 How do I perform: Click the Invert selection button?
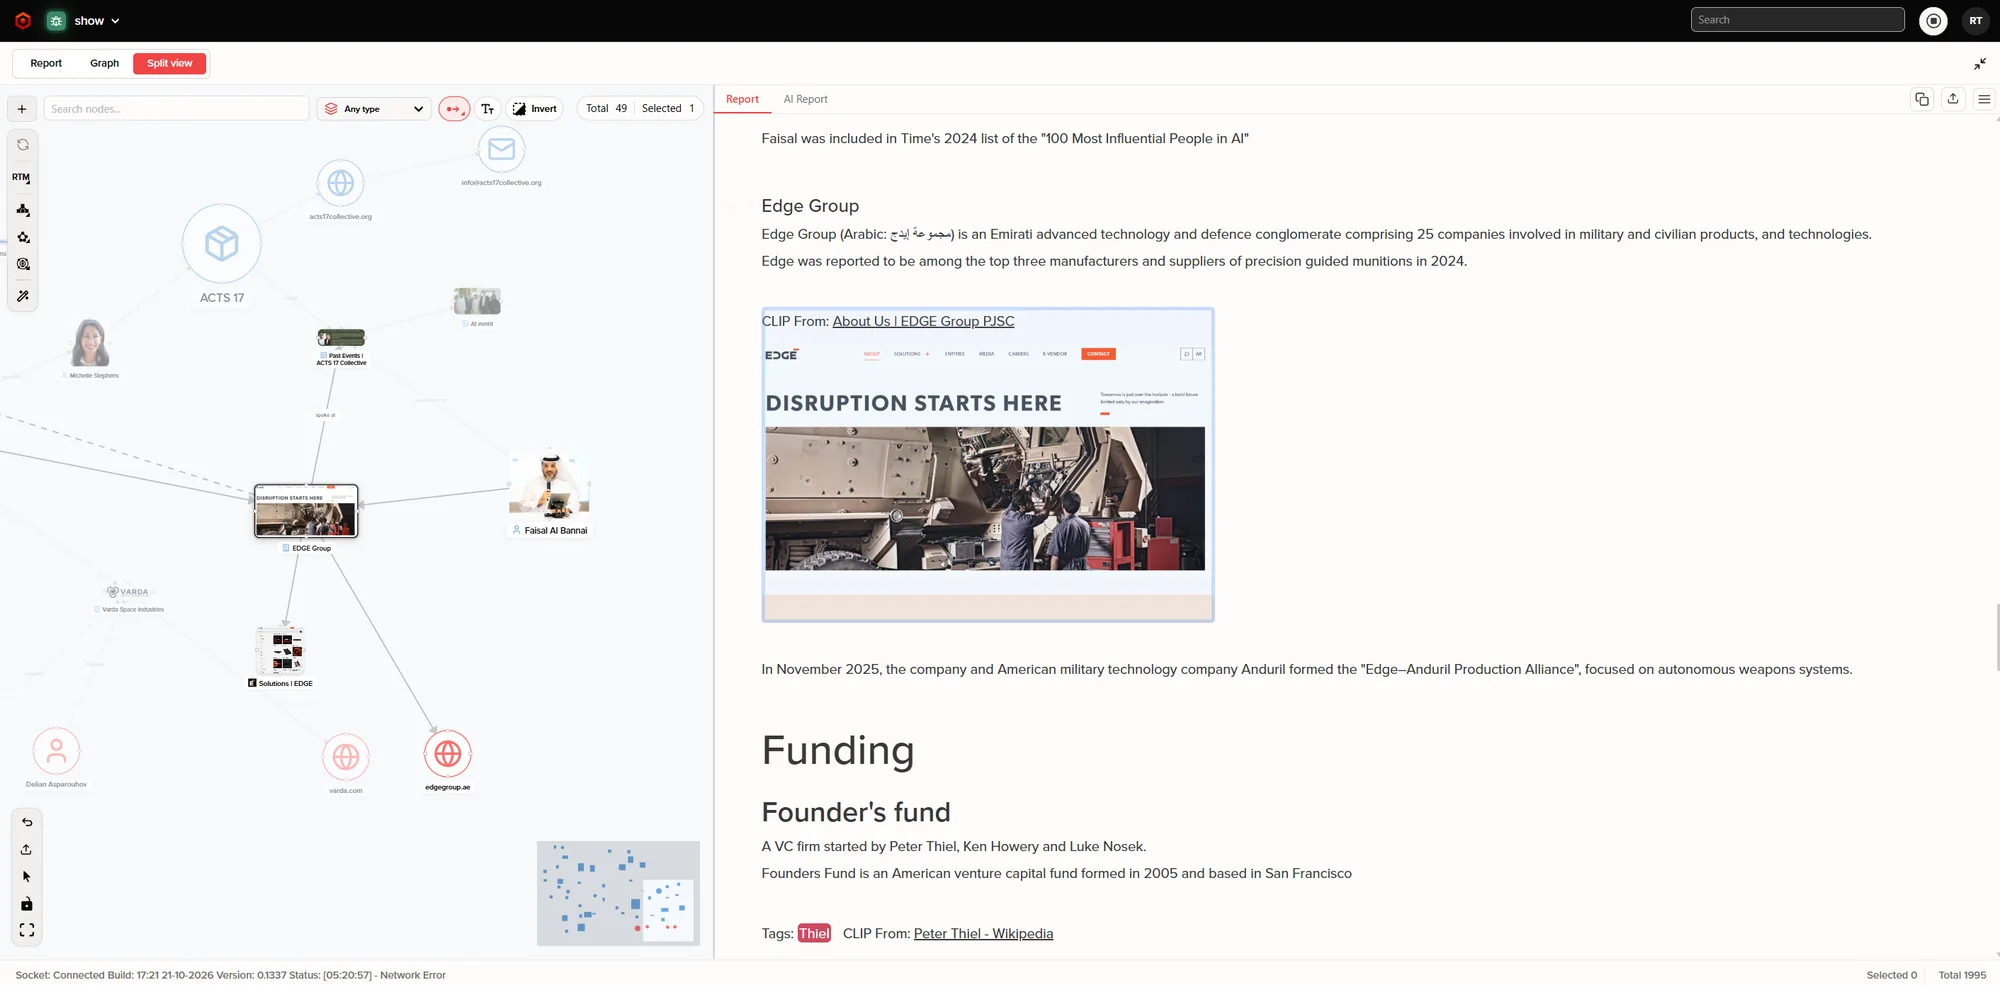pyautogui.click(x=535, y=109)
